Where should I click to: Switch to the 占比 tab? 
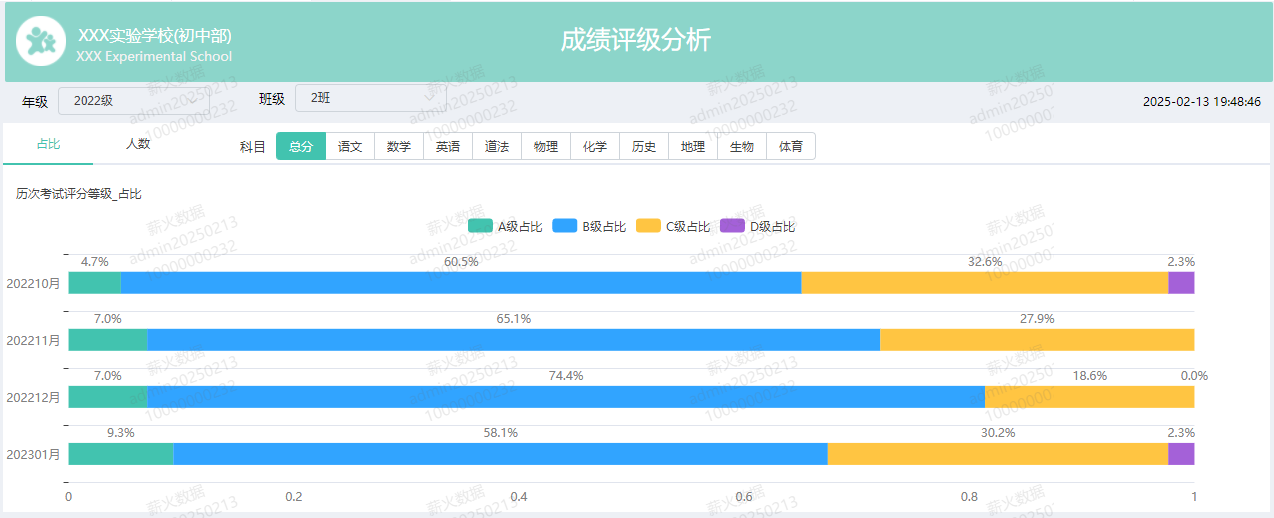[48, 144]
